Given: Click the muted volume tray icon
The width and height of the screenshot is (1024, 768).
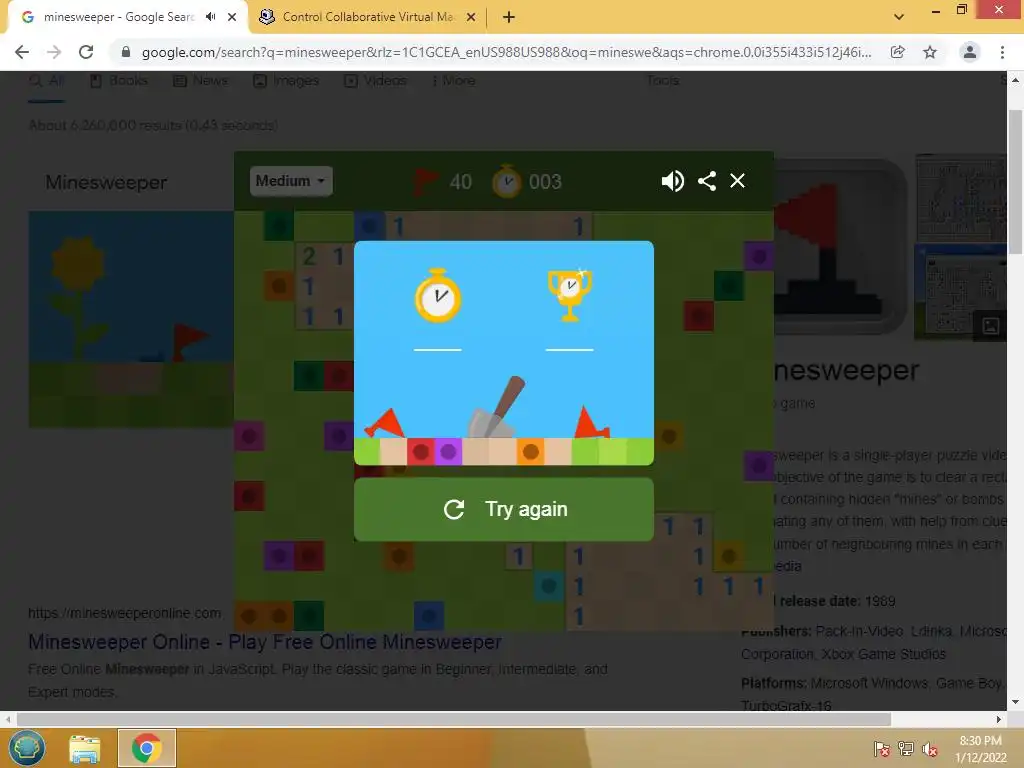Looking at the screenshot, I should click(930, 748).
